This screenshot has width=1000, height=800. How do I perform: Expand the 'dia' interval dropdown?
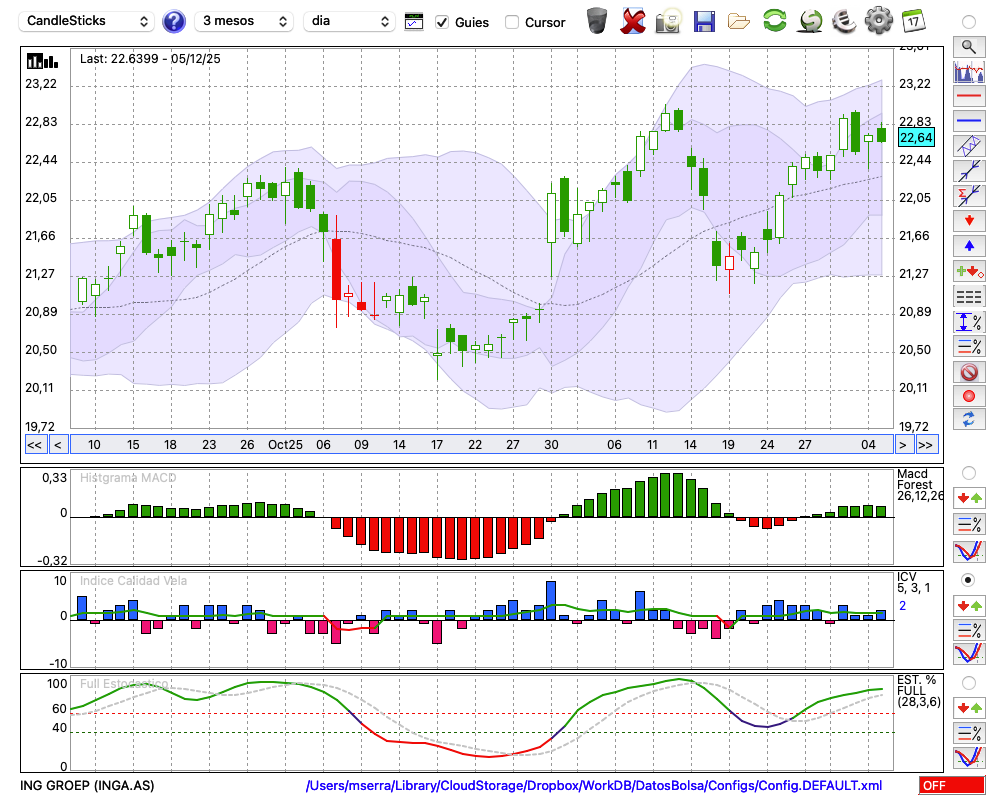pyautogui.click(x=350, y=21)
